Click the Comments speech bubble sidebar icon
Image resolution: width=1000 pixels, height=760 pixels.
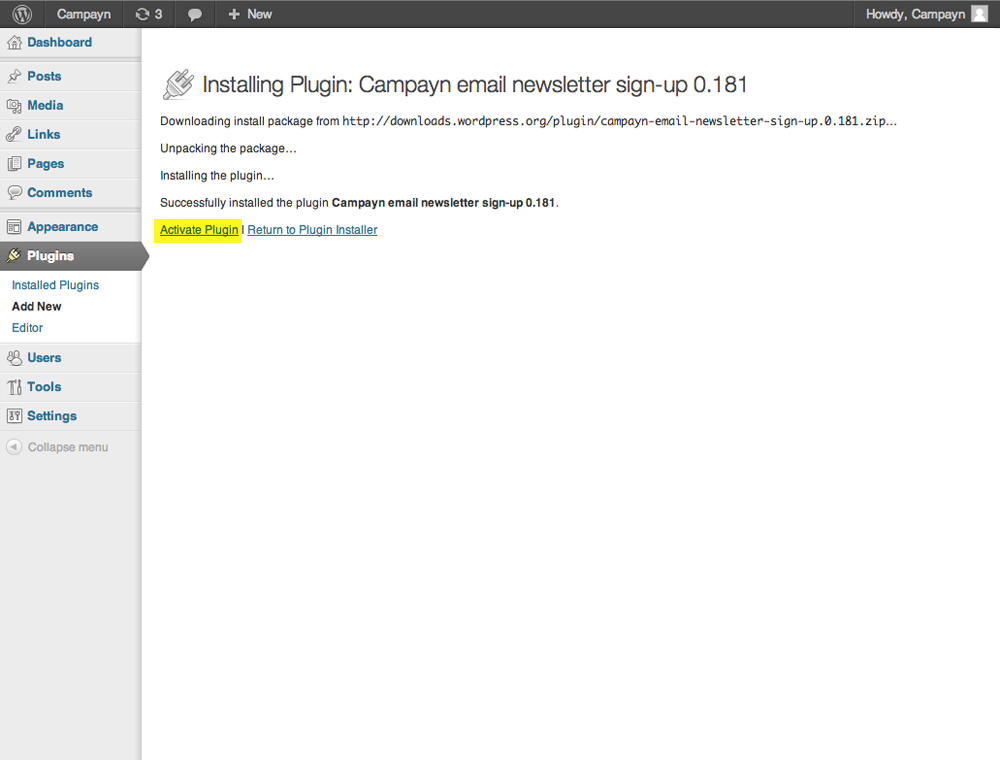pyautogui.click(x=14, y=193)
